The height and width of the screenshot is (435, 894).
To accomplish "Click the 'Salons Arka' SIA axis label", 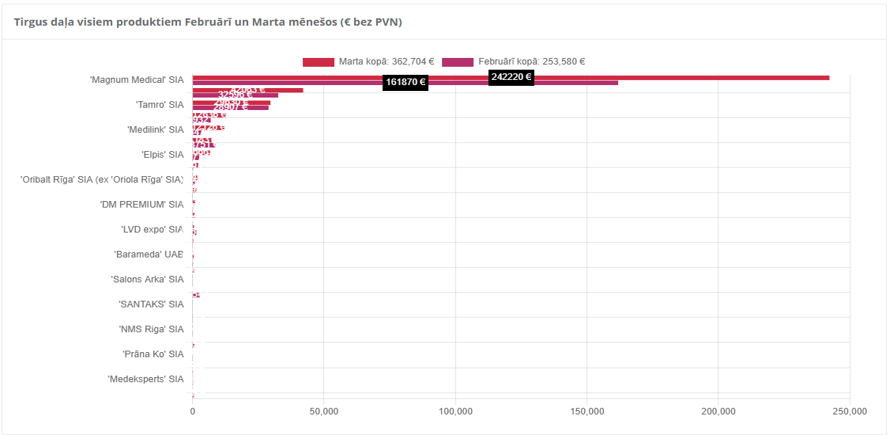I will click(147, 279).
